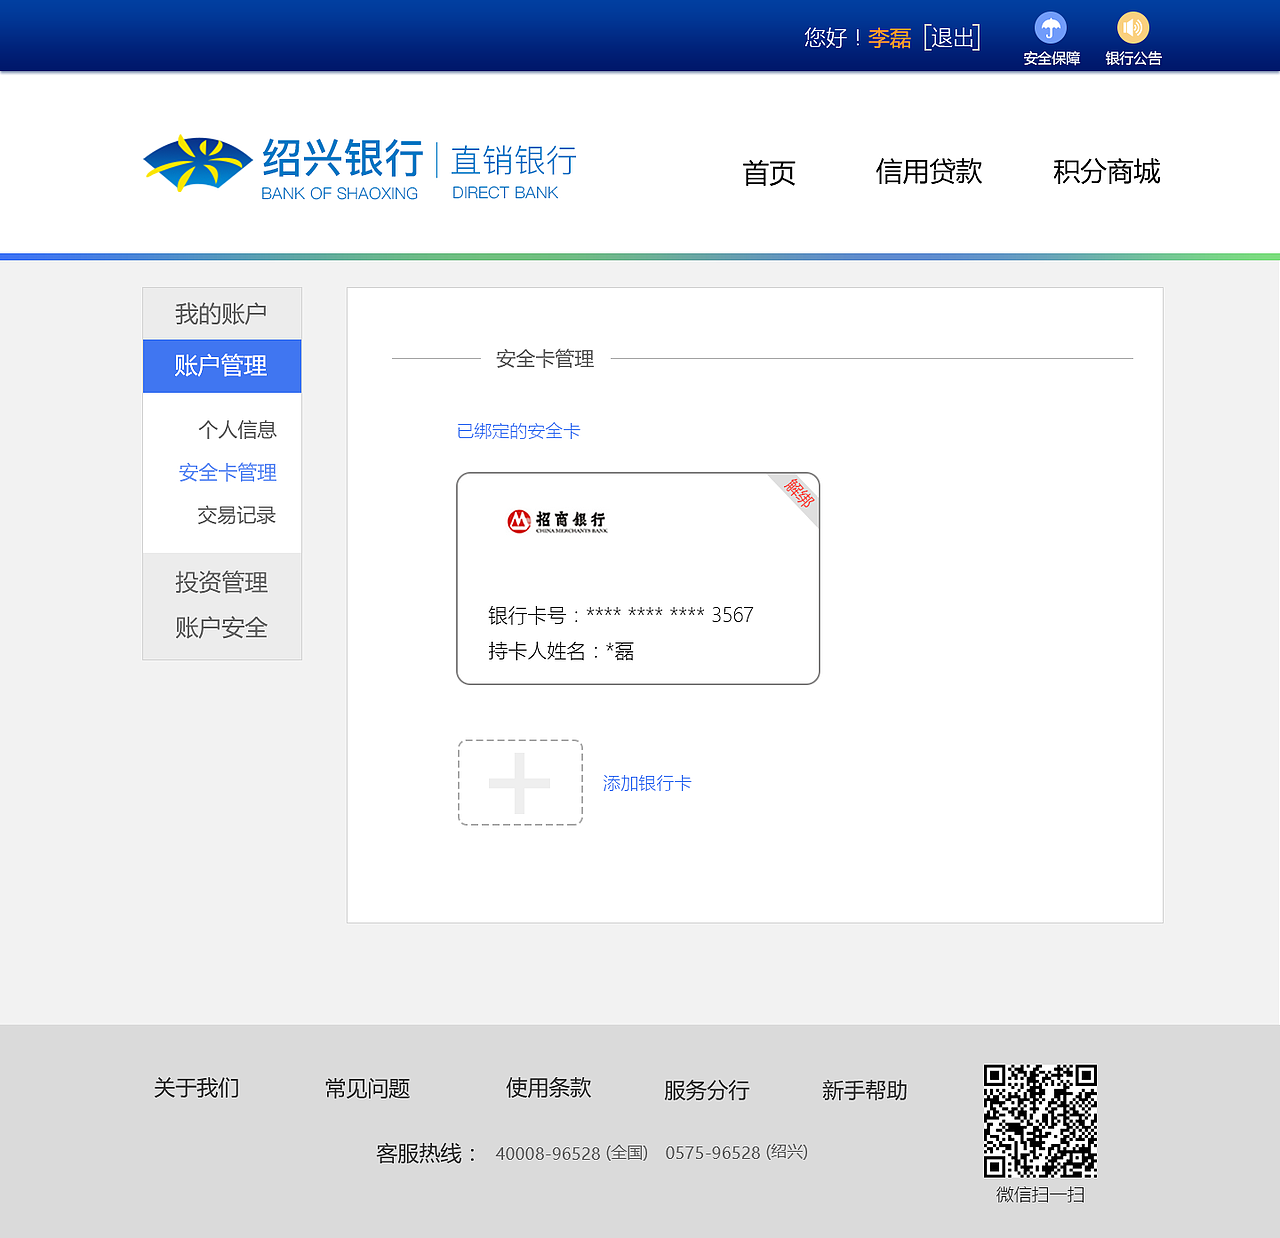Click the 添加银行卡 link
The width and height of the screenshot is (1280, 1238).
point(646,783)
